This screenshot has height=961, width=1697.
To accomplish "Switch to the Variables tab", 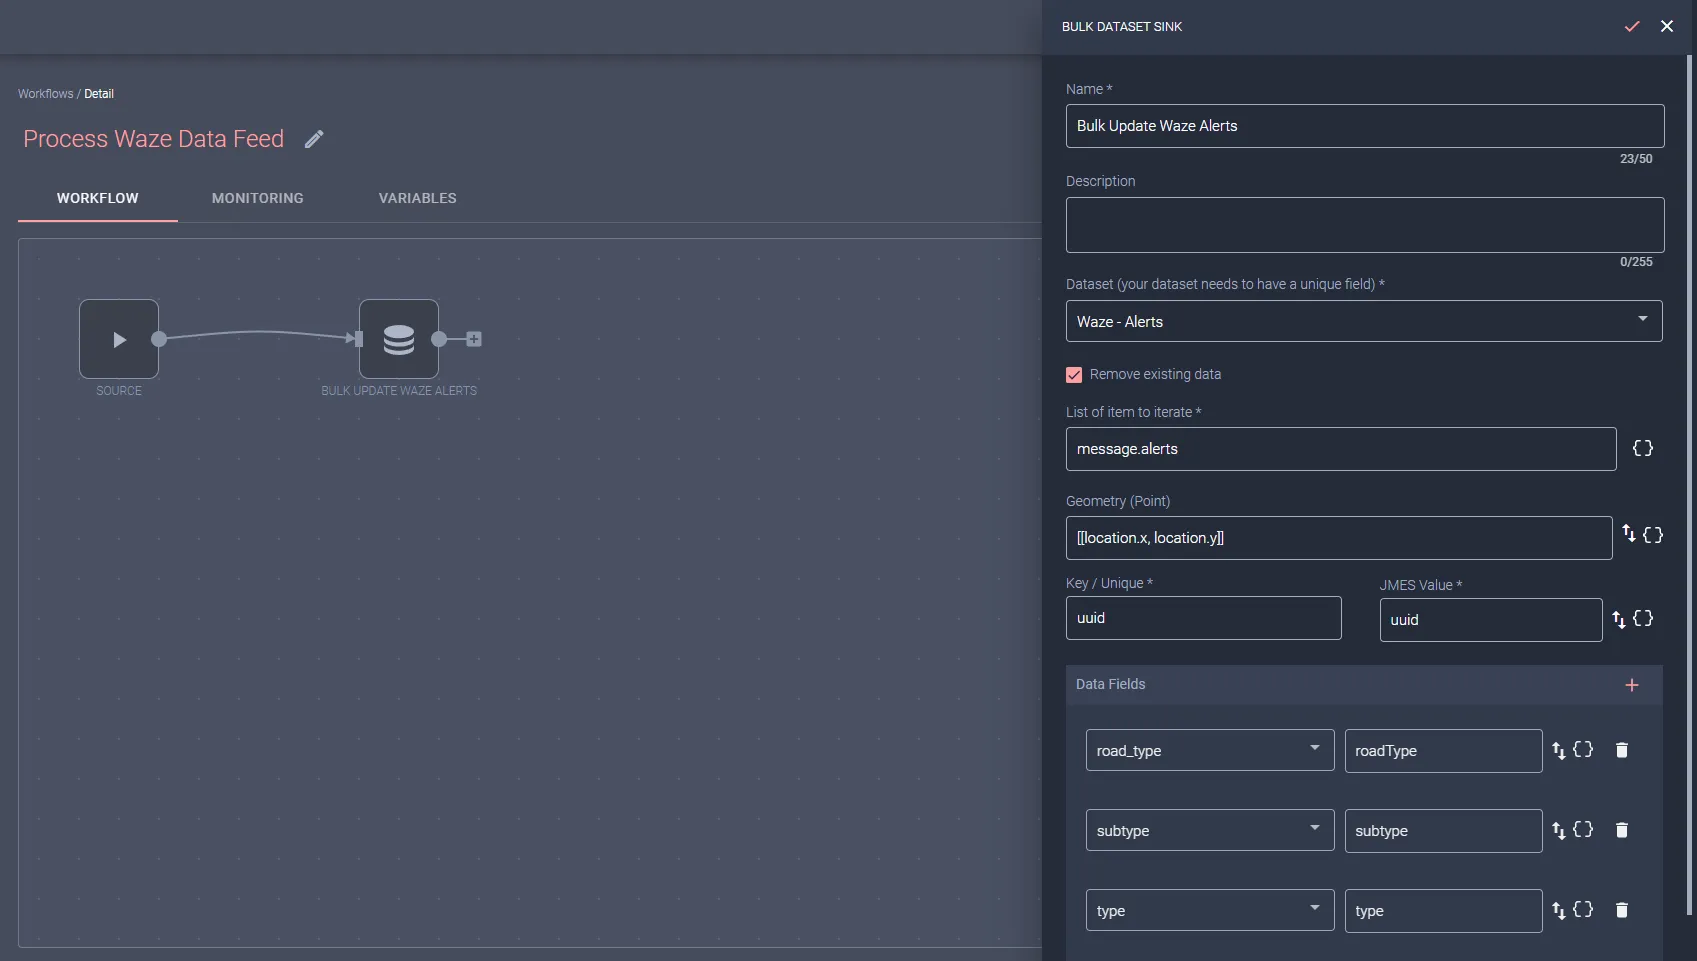I will point(418,198).
